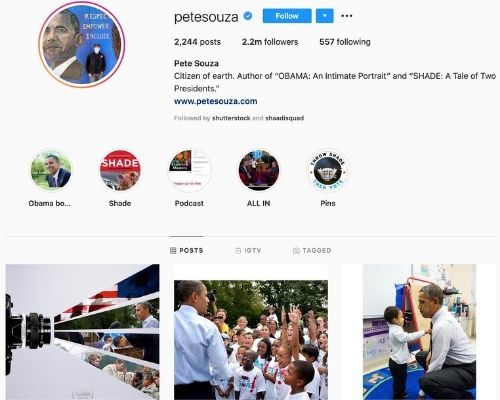Viewport: 500px width, 400px height.
Task: Open the shutterstock mutual follower profile
Action: click(x=231, y=118)
